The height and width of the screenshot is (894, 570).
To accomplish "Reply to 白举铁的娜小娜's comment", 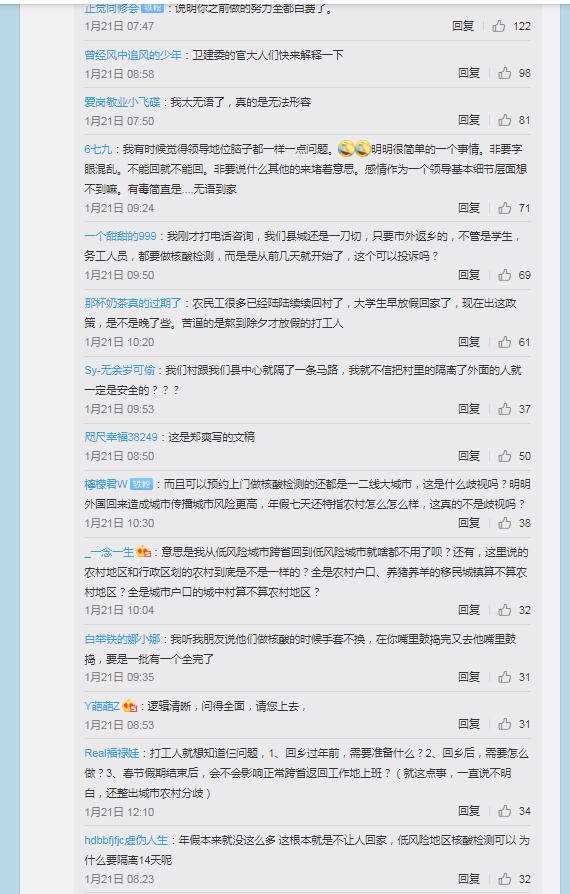I will click(469, 677).
